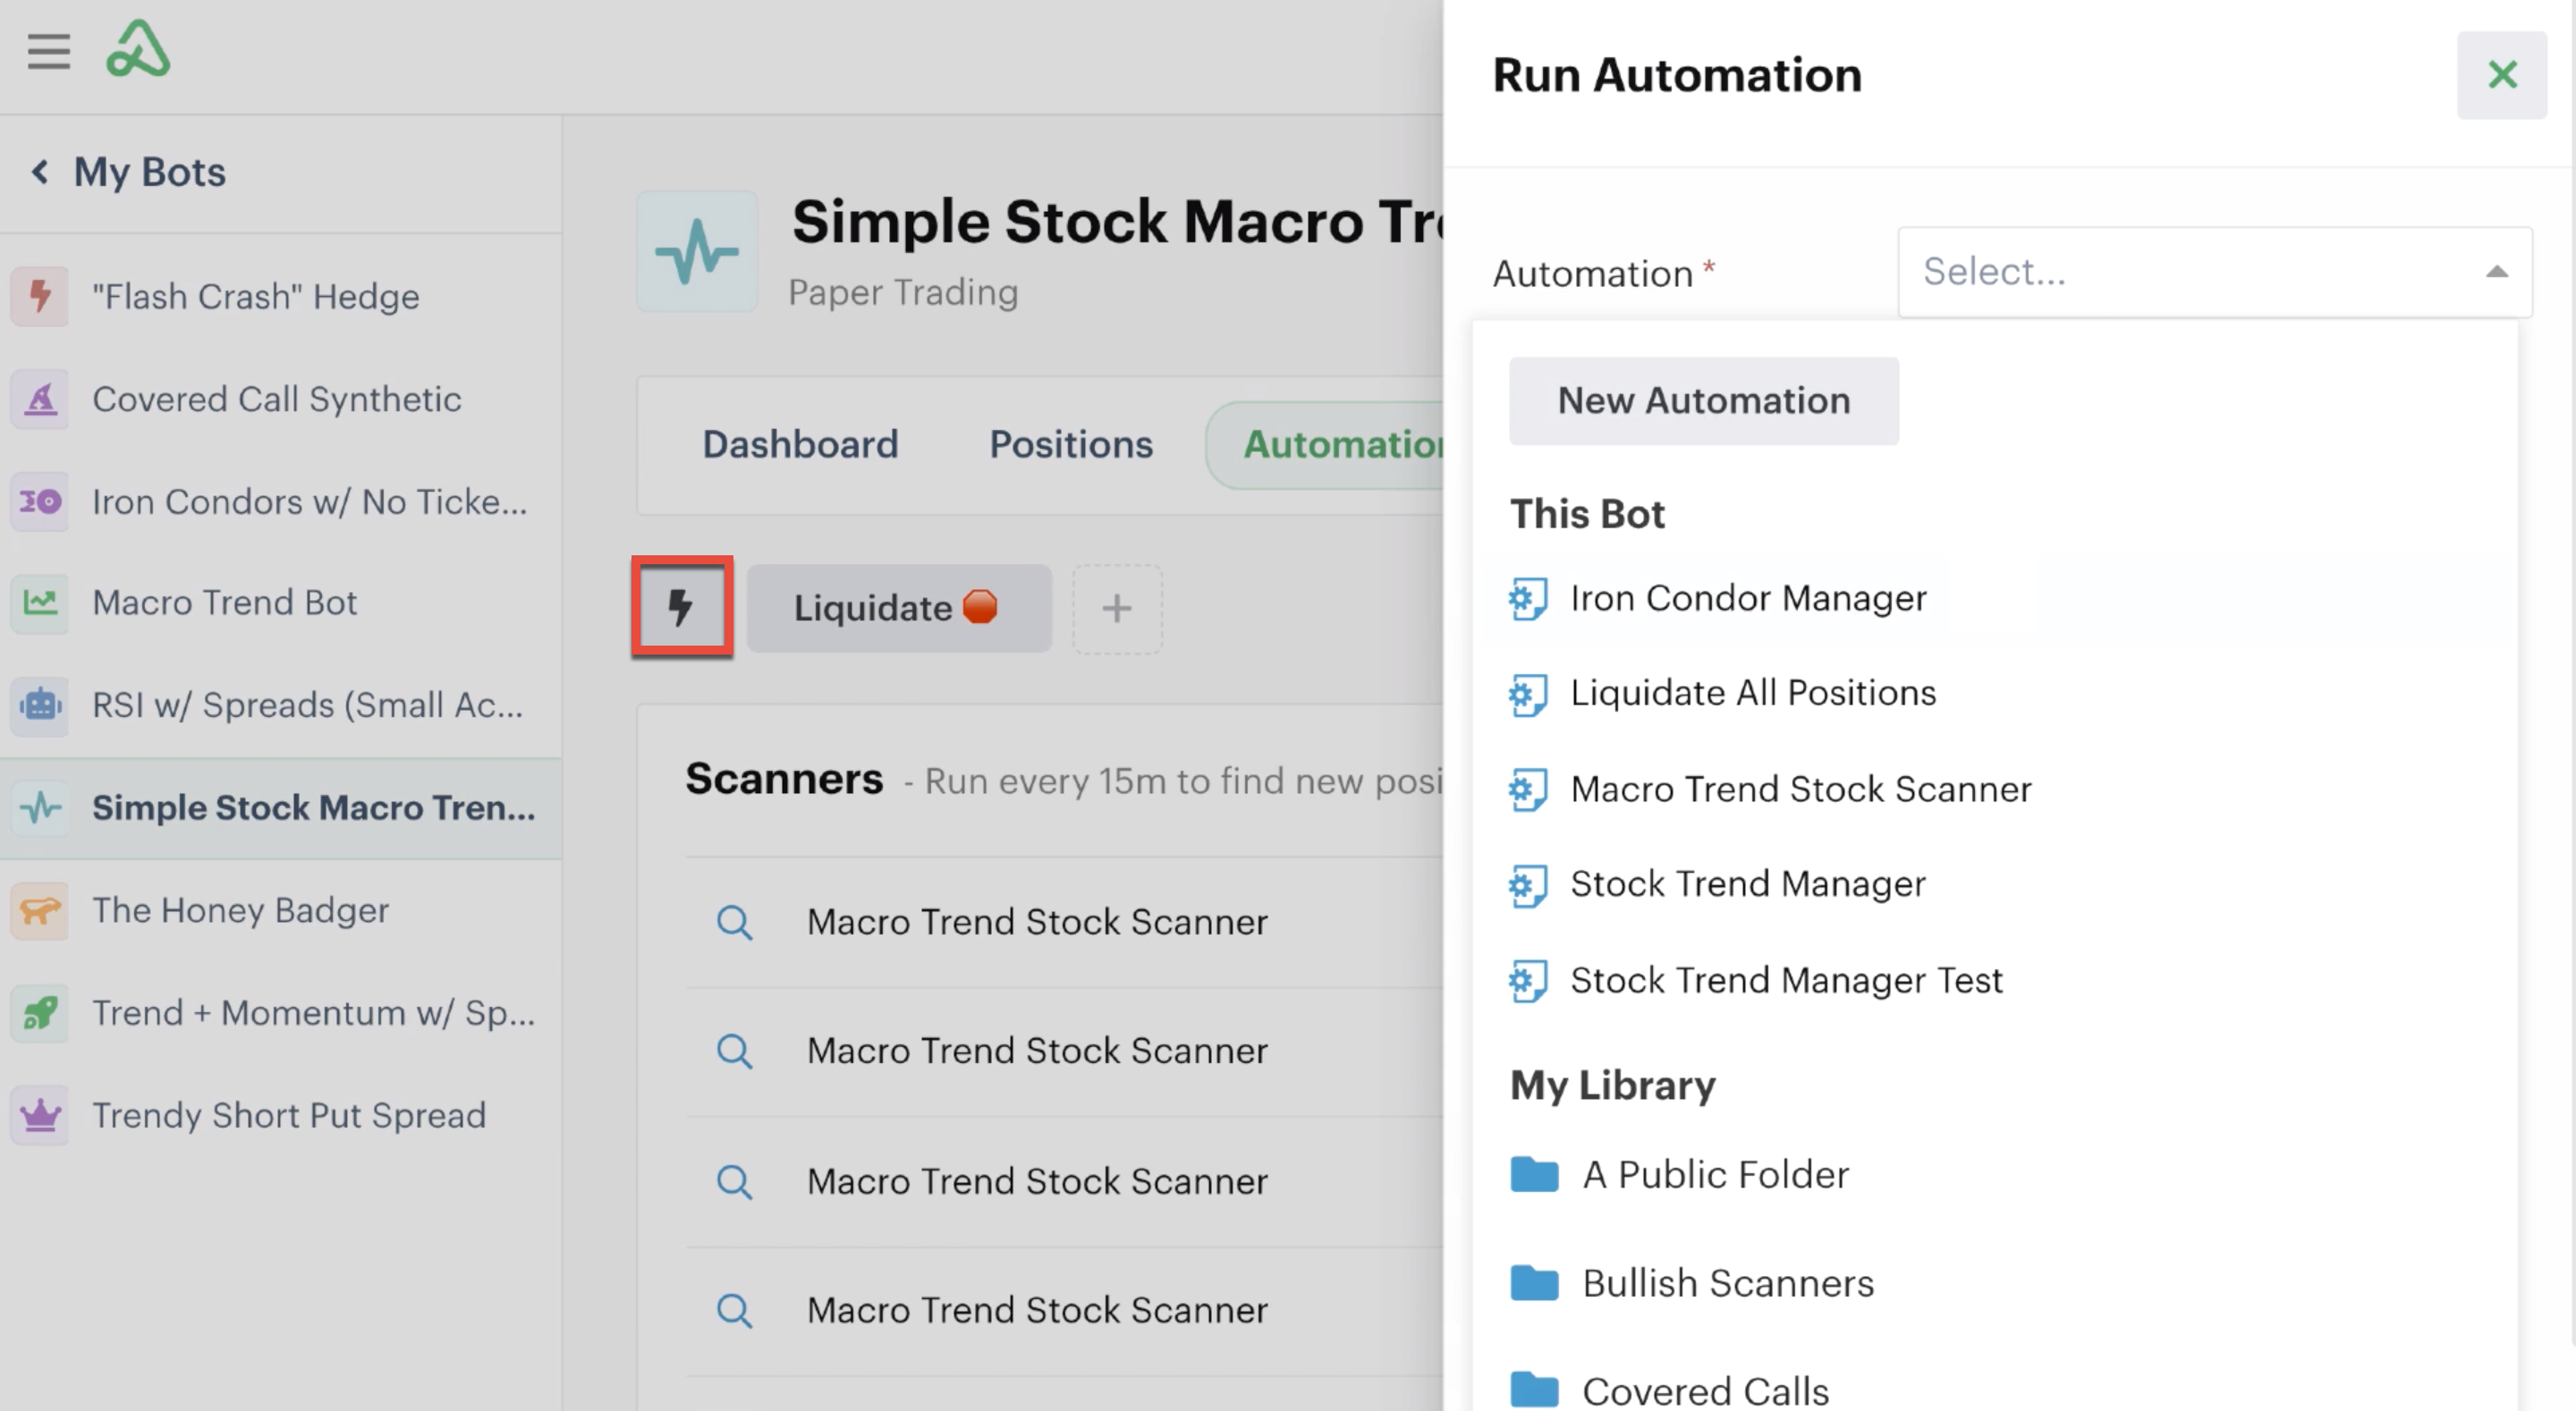Screen dimensions: 2576x1411
Task: Click the gear icon beside Liquidate All Positions
Action: coord(1528,694)
